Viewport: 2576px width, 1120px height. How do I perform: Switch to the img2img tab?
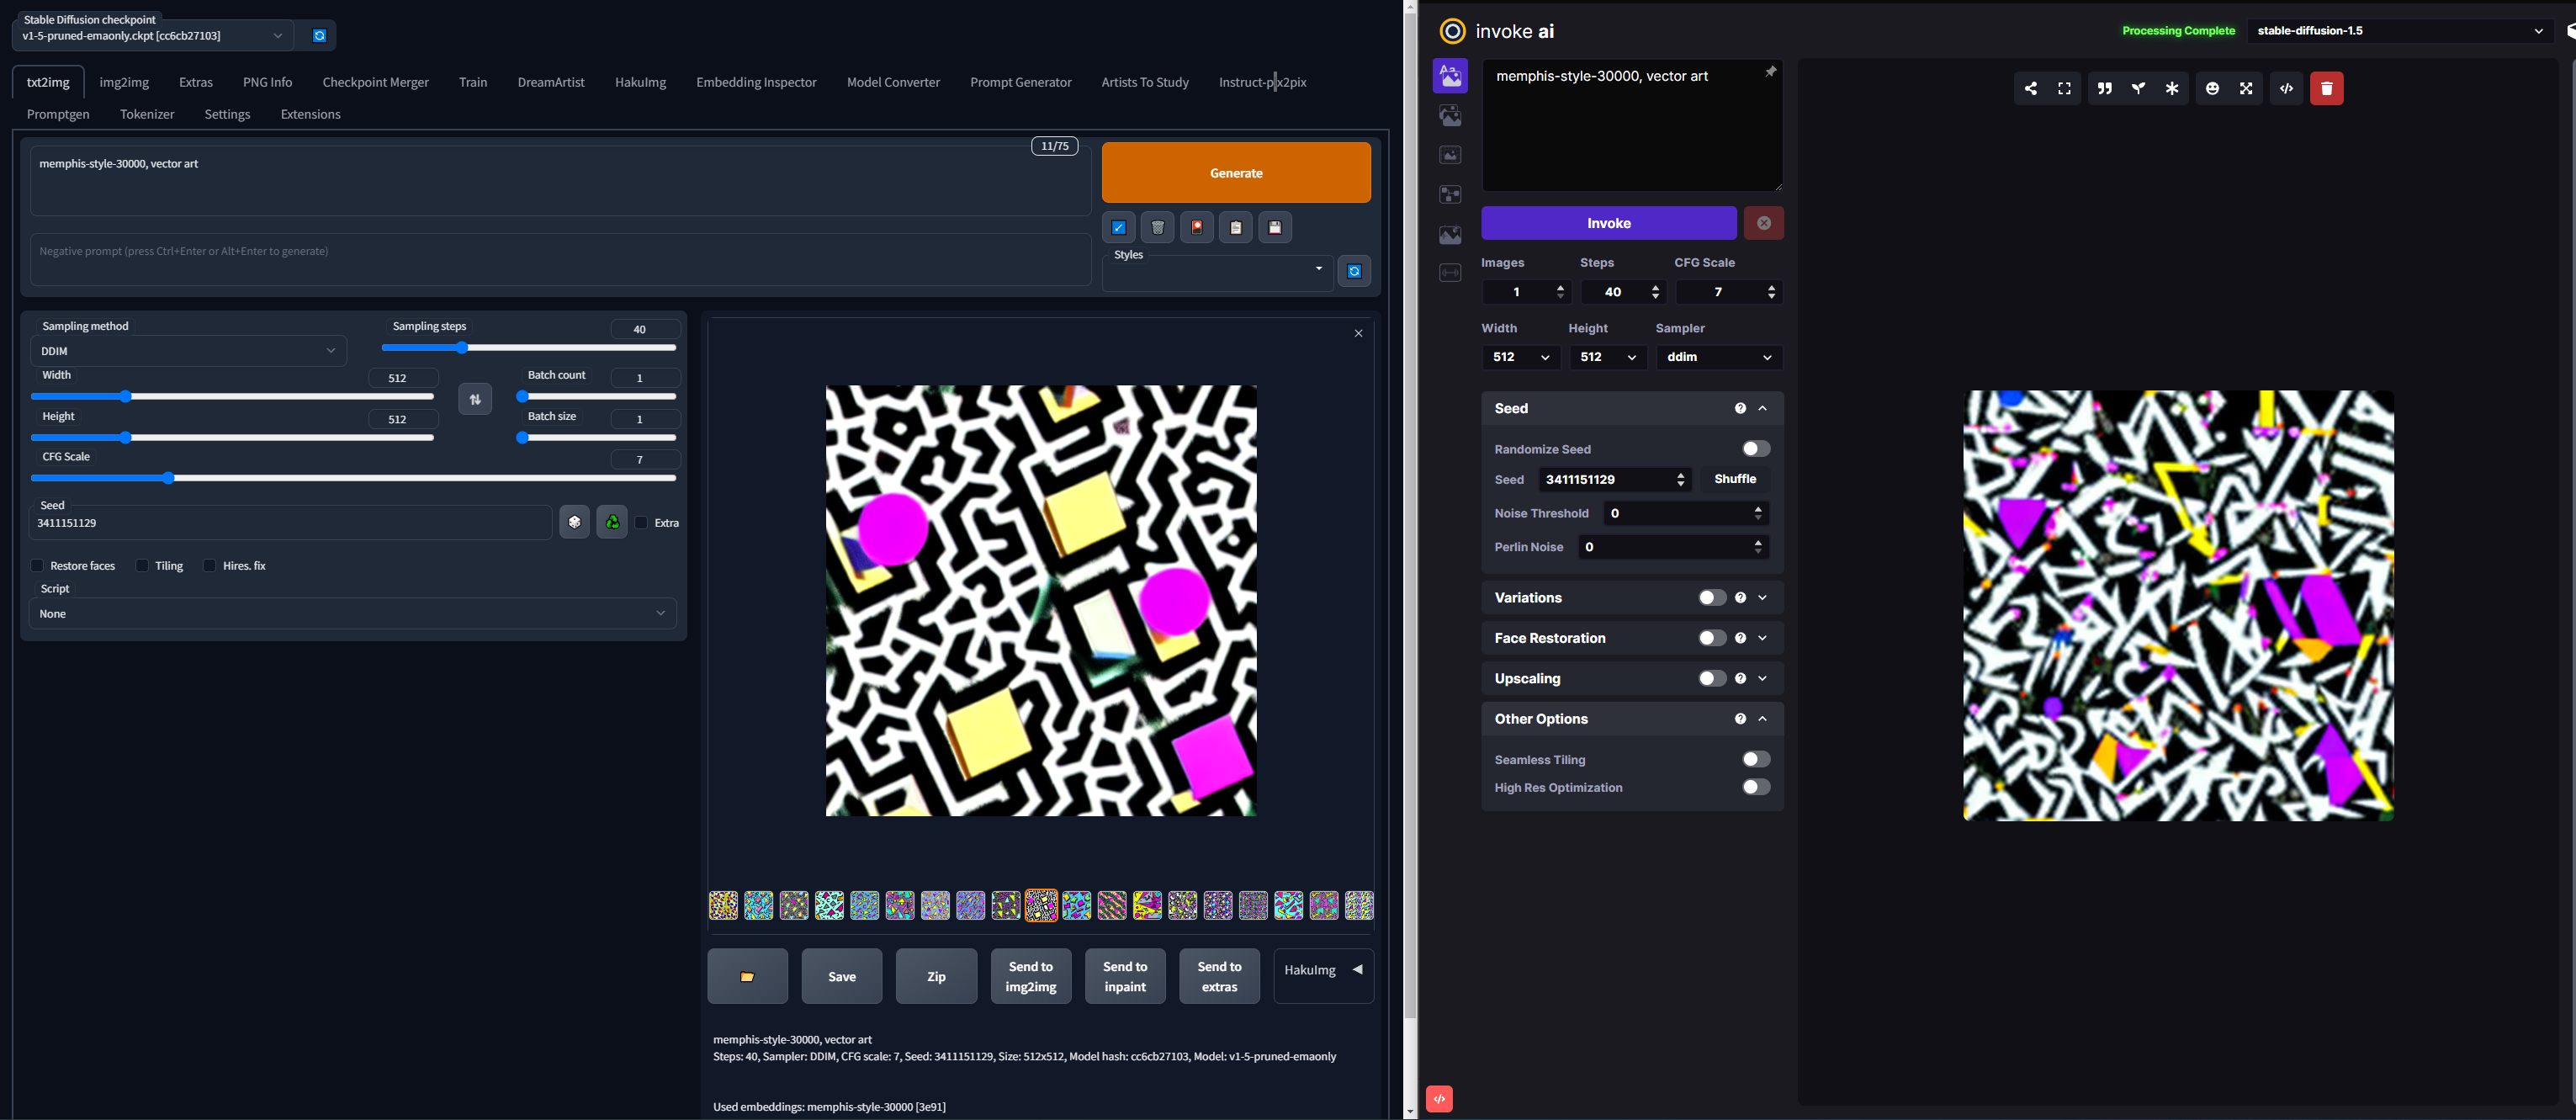(x=124, y=82)
